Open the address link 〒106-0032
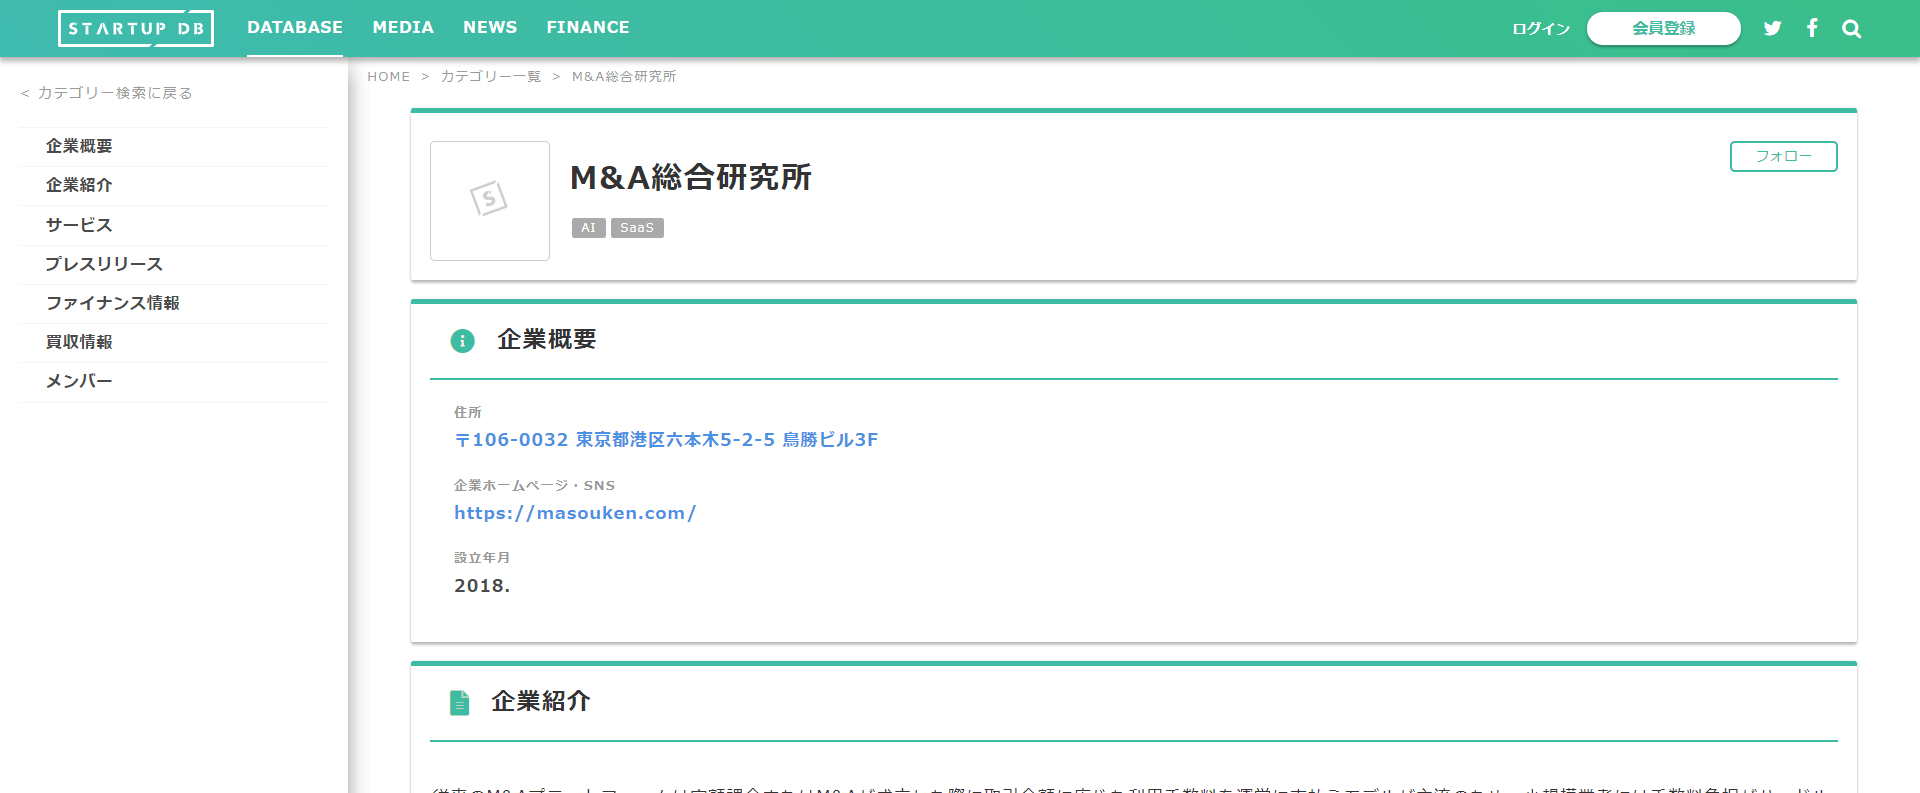This screenshot has height=793, width=1920. pyautogui.click(x=666, y=440)
